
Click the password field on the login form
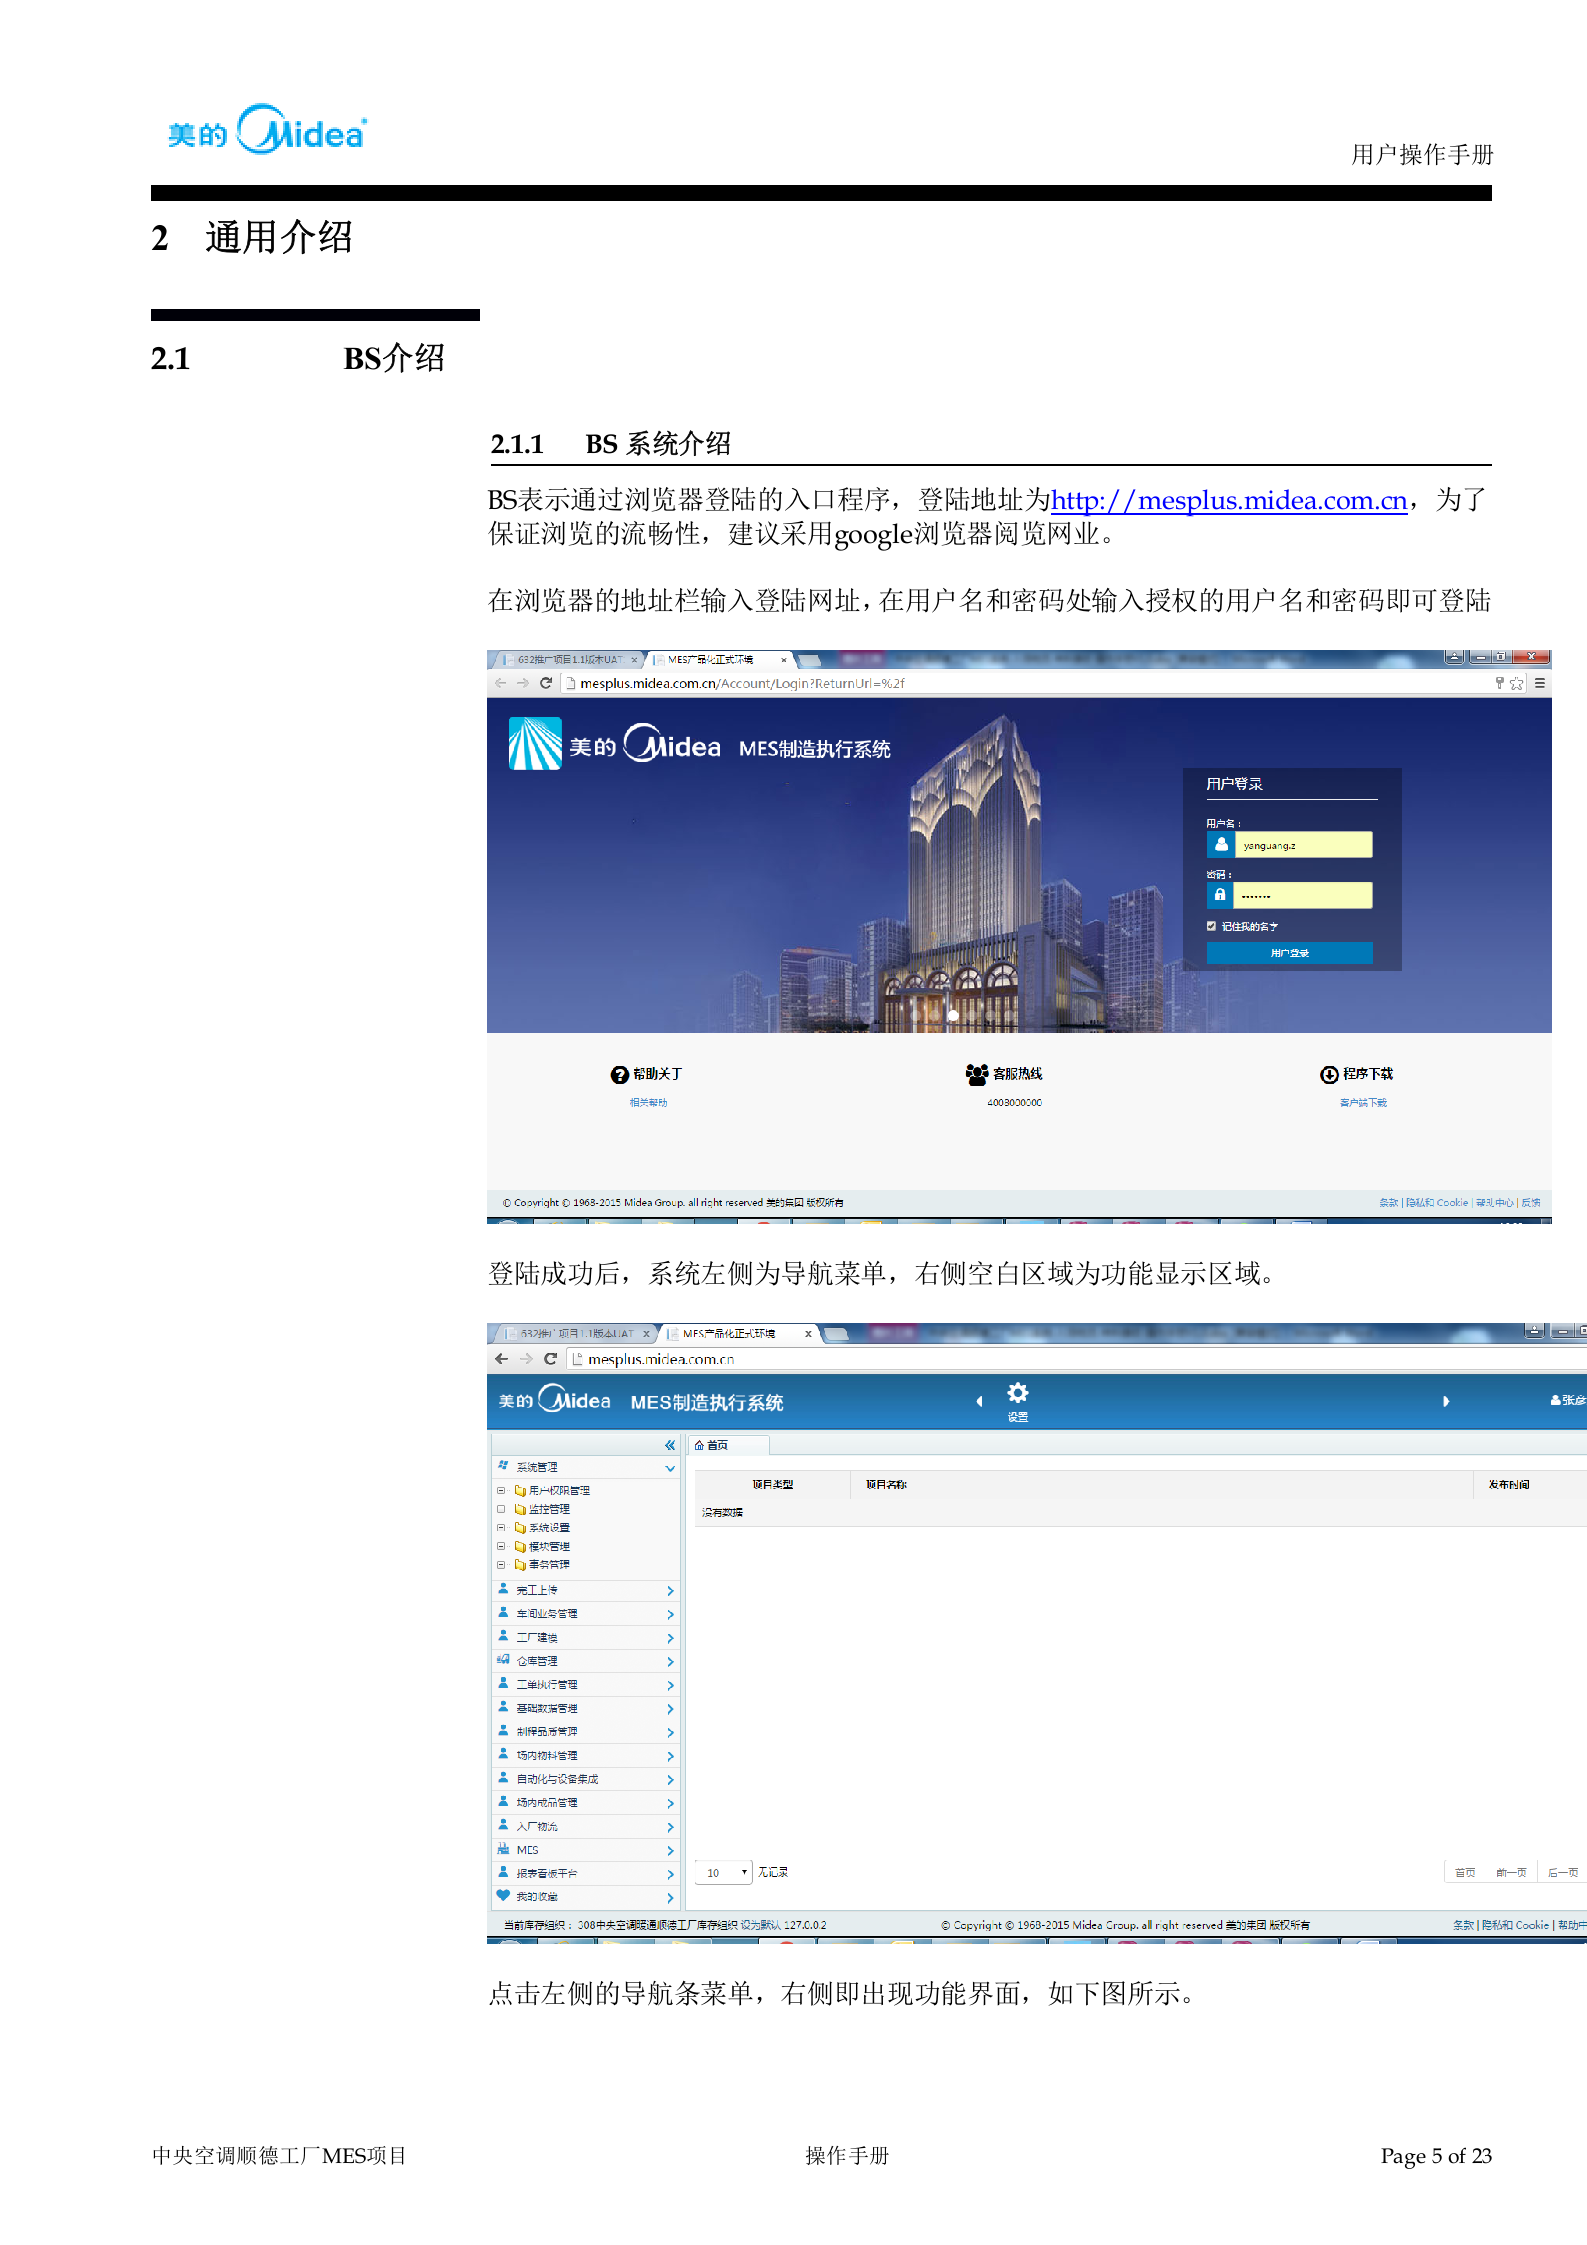click(x=1302, y=895)
